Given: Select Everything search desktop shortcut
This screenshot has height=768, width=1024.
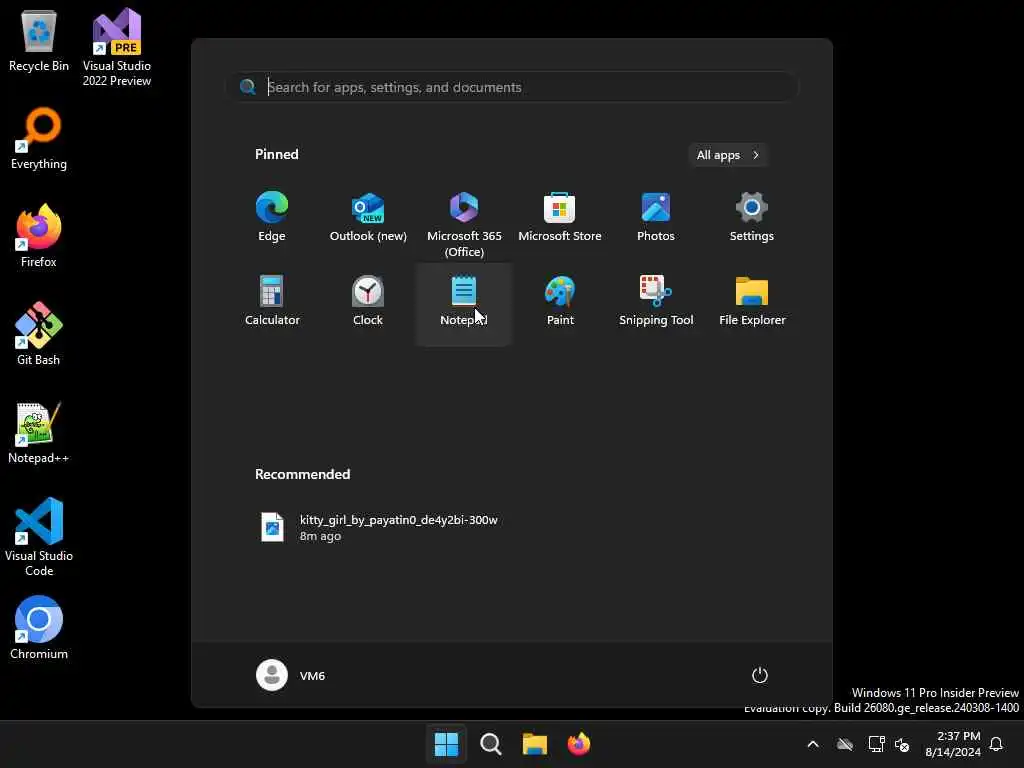Looking at the screenshot, I should [x=39, y=138].
